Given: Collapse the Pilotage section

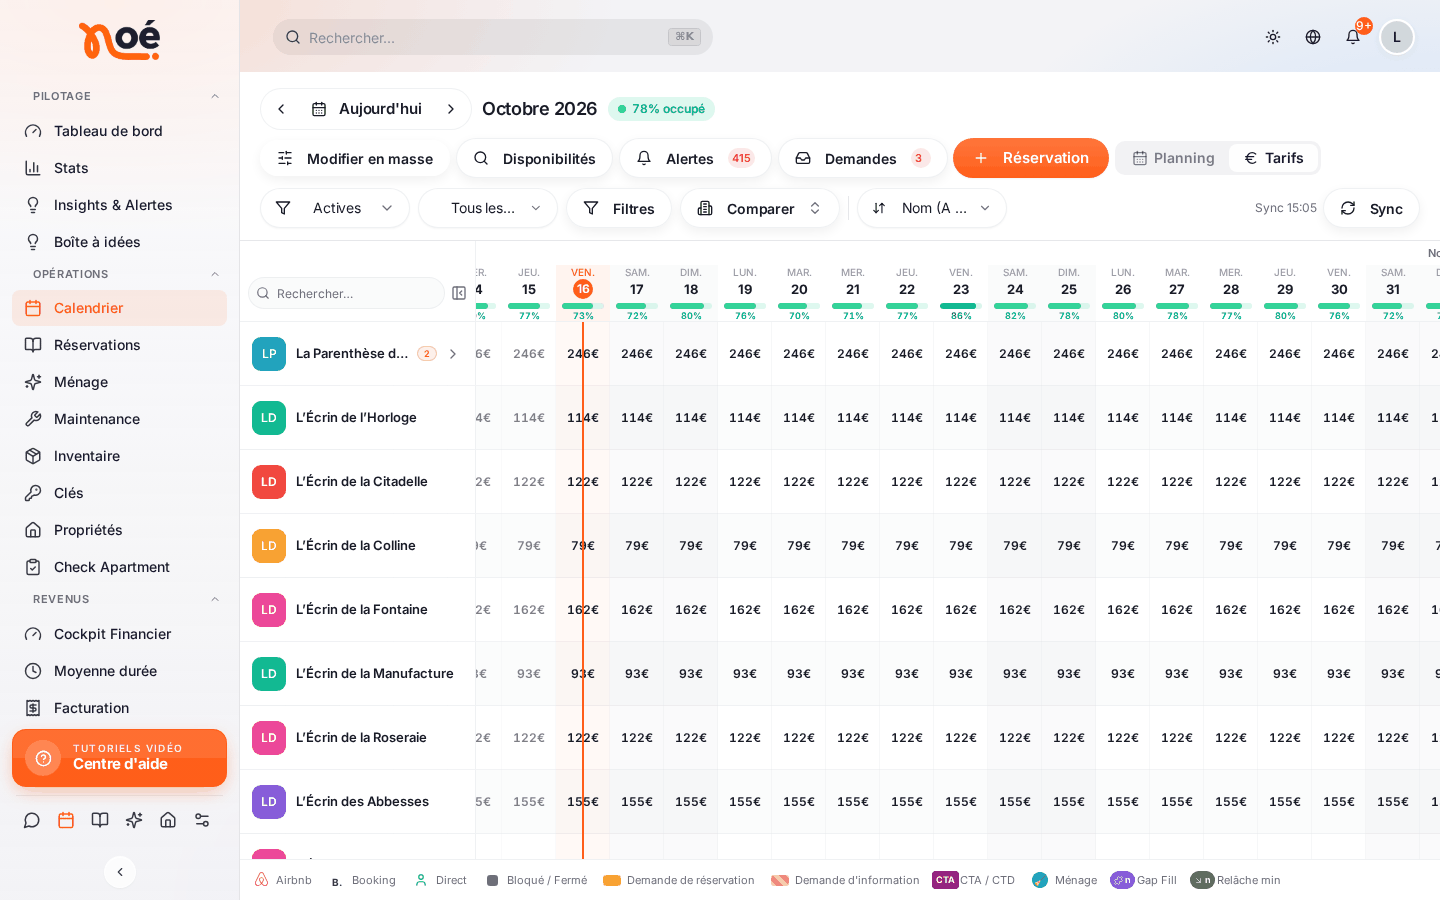Looking at the screenshot, I should point(215,96).
